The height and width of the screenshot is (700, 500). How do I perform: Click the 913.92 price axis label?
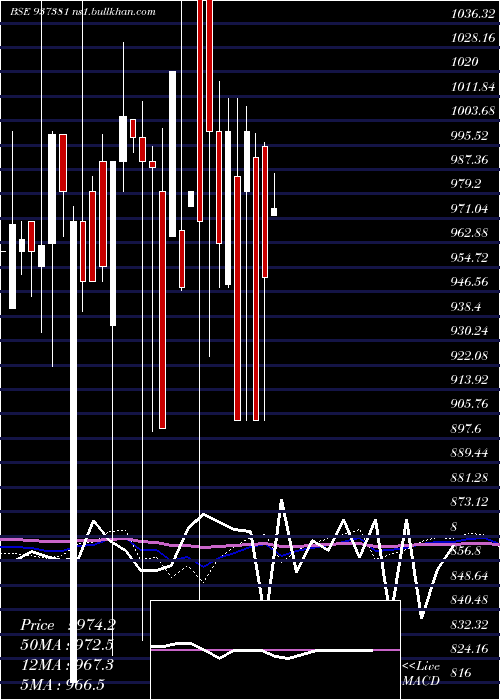tap(470, 379)
